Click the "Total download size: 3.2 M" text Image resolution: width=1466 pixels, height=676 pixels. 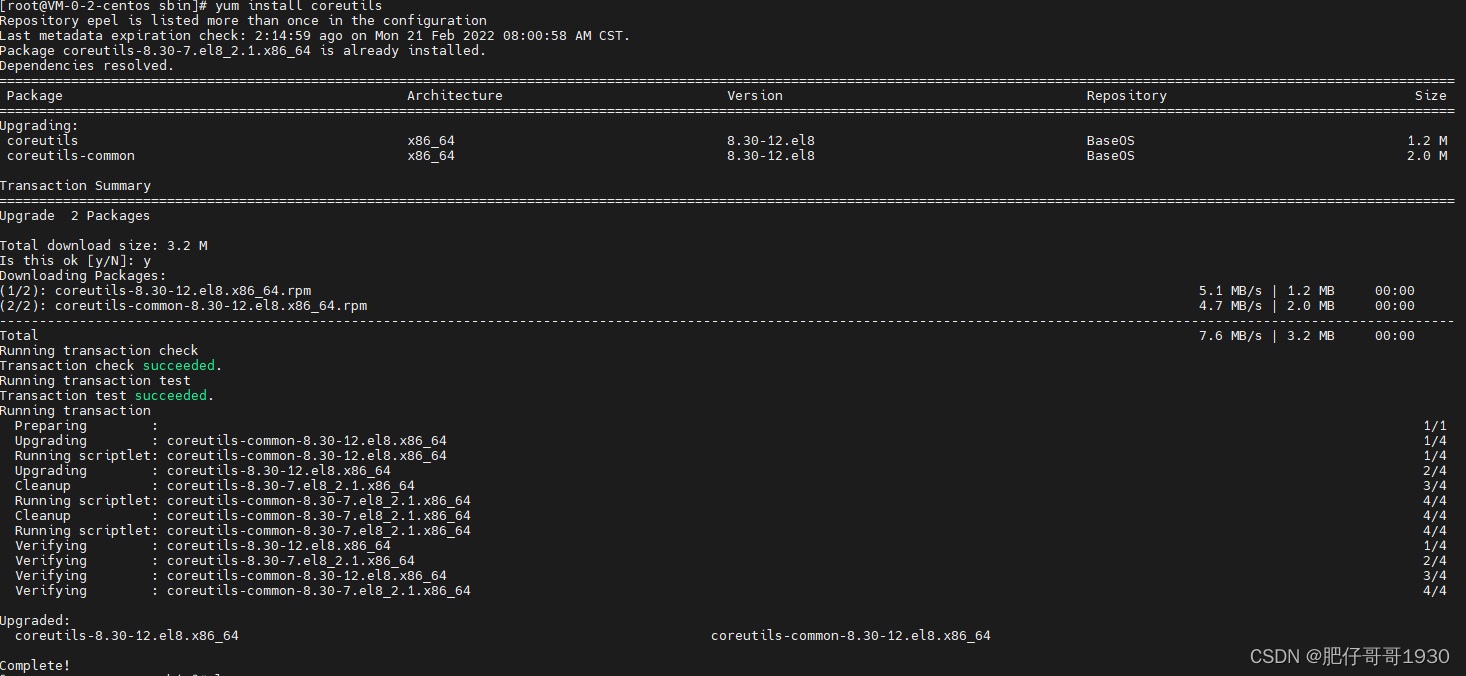(104, 246)
